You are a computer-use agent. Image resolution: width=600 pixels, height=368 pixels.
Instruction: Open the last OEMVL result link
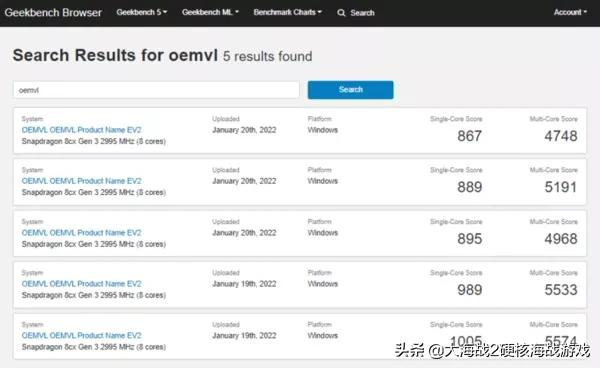tap(82, 335)
